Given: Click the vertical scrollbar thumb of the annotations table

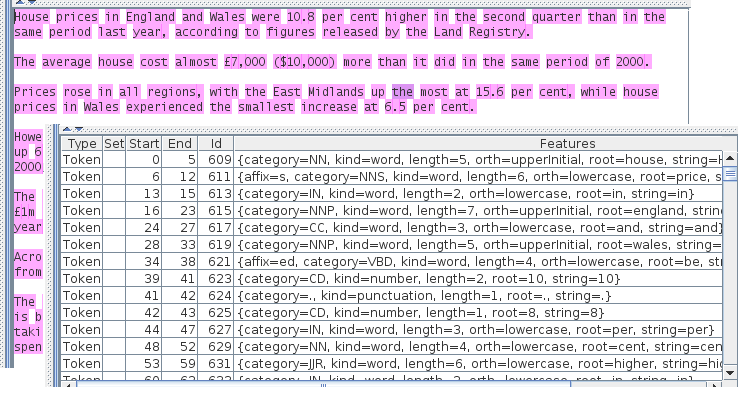Looking at the screenshot, I should click(x=730, y=173).
